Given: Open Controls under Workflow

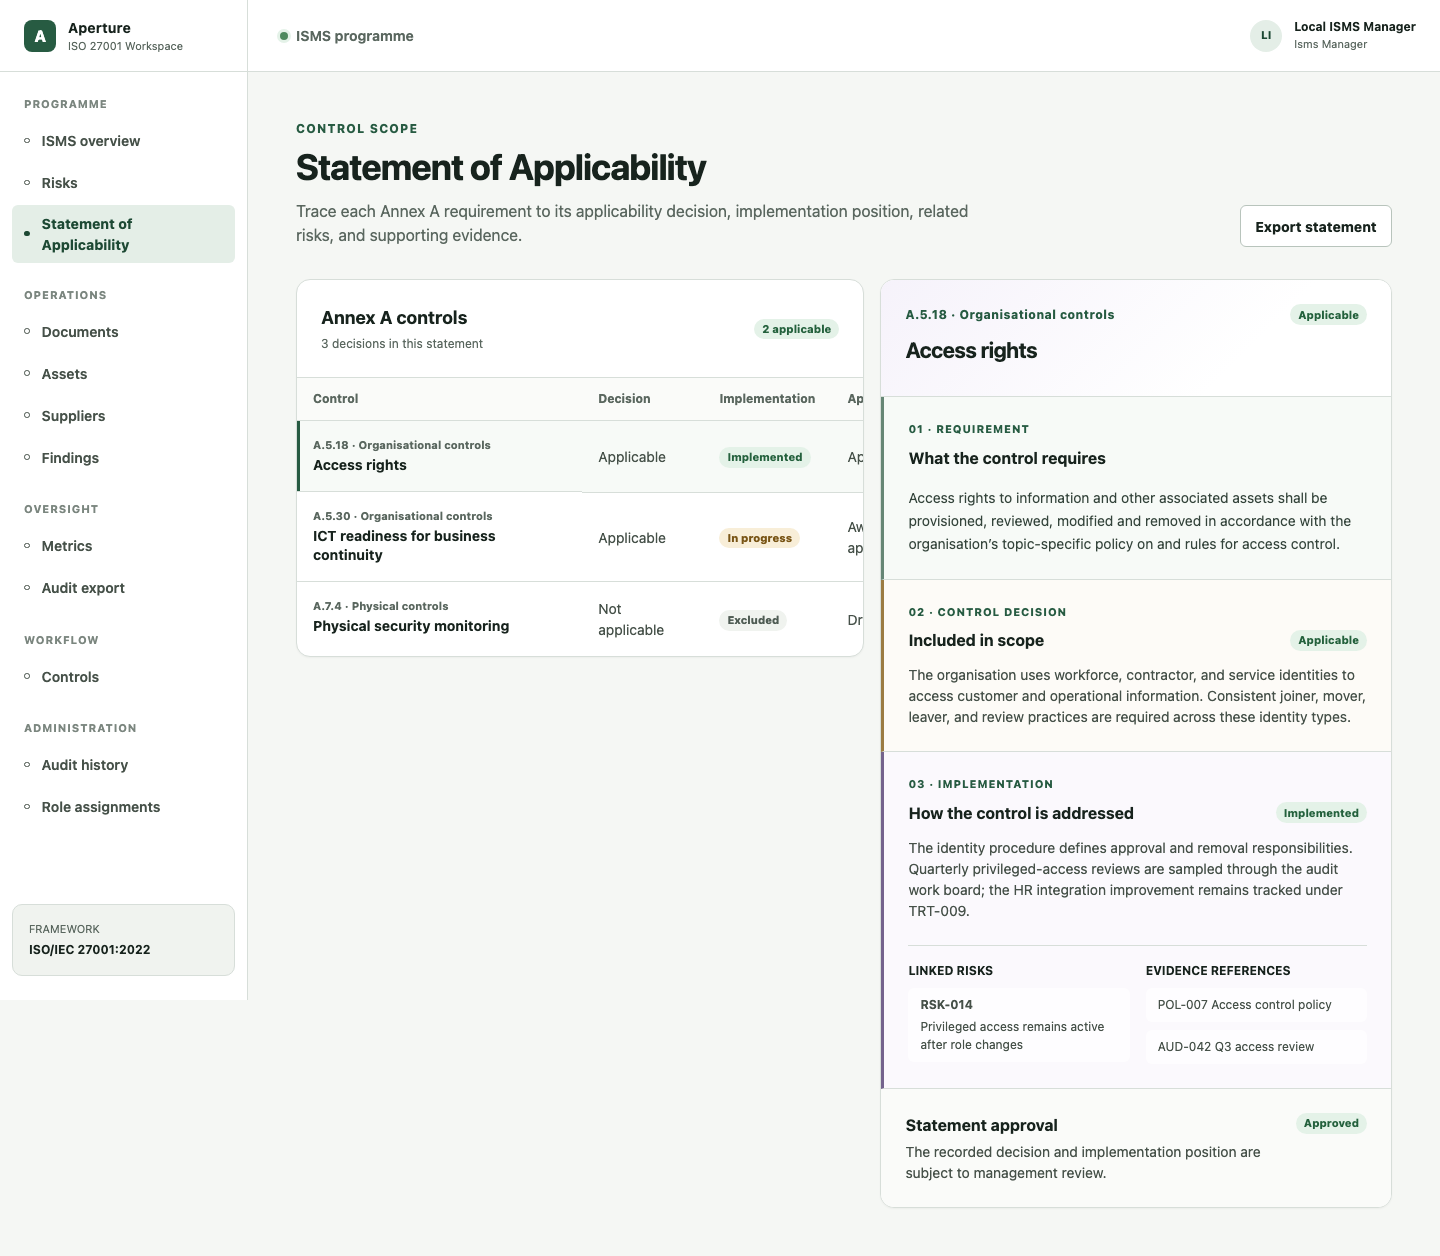Looking at the screenshot, I should (x=123, y=677).
